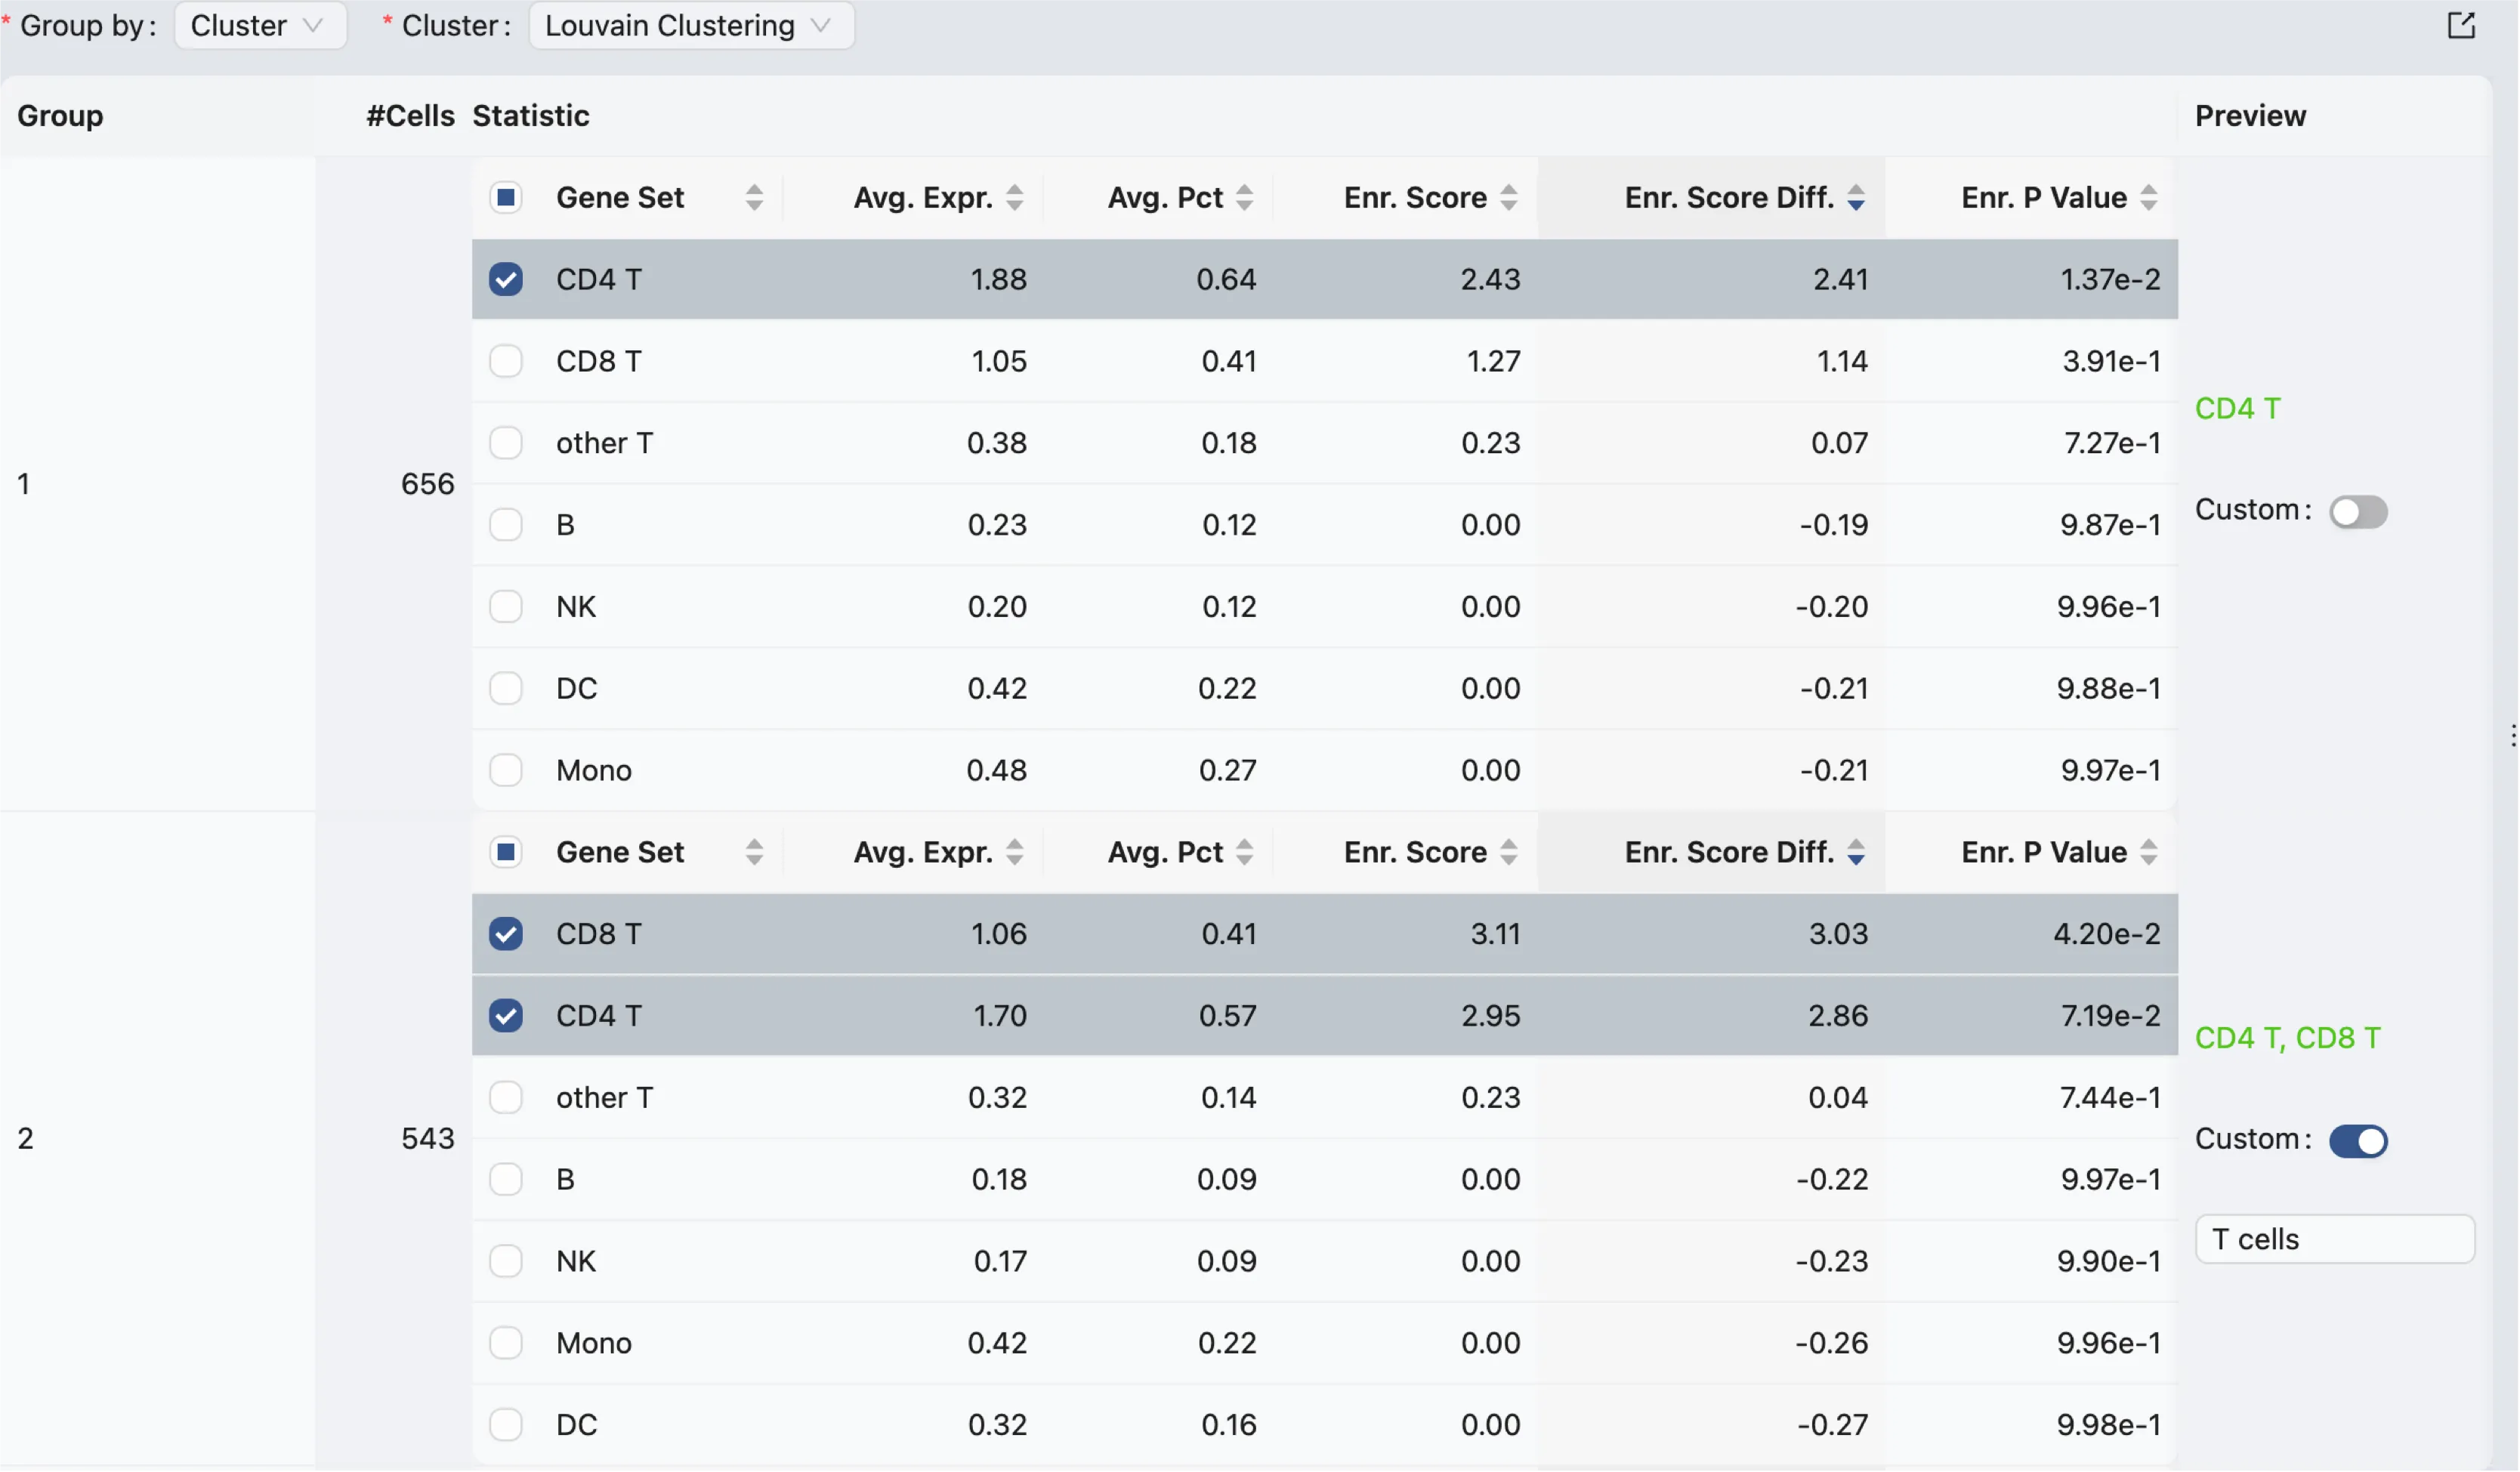Sort cluster 2 table by Avg. Expr.
Viewport: 2520px width, 1472px height.
[1014, 852]
